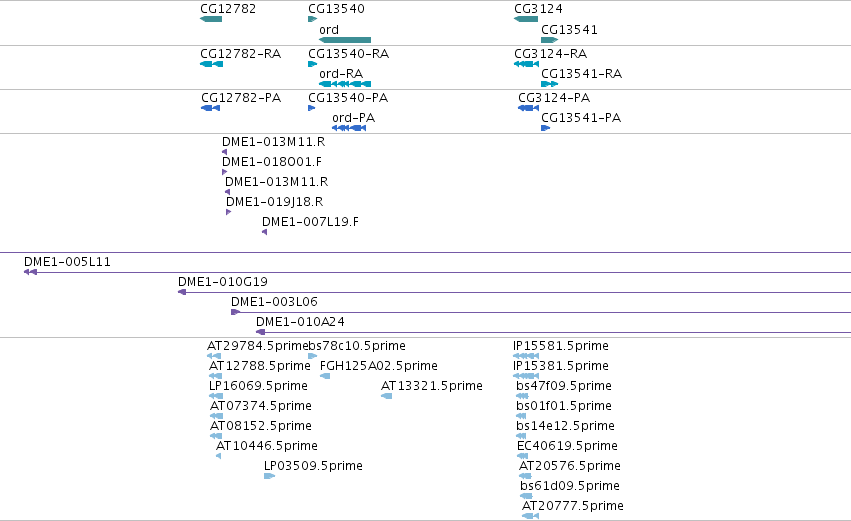Click the ord-PA coding sequence glyph
Image resolution: width=851 pixels, height=521 pixels.
tap(349, 128)
